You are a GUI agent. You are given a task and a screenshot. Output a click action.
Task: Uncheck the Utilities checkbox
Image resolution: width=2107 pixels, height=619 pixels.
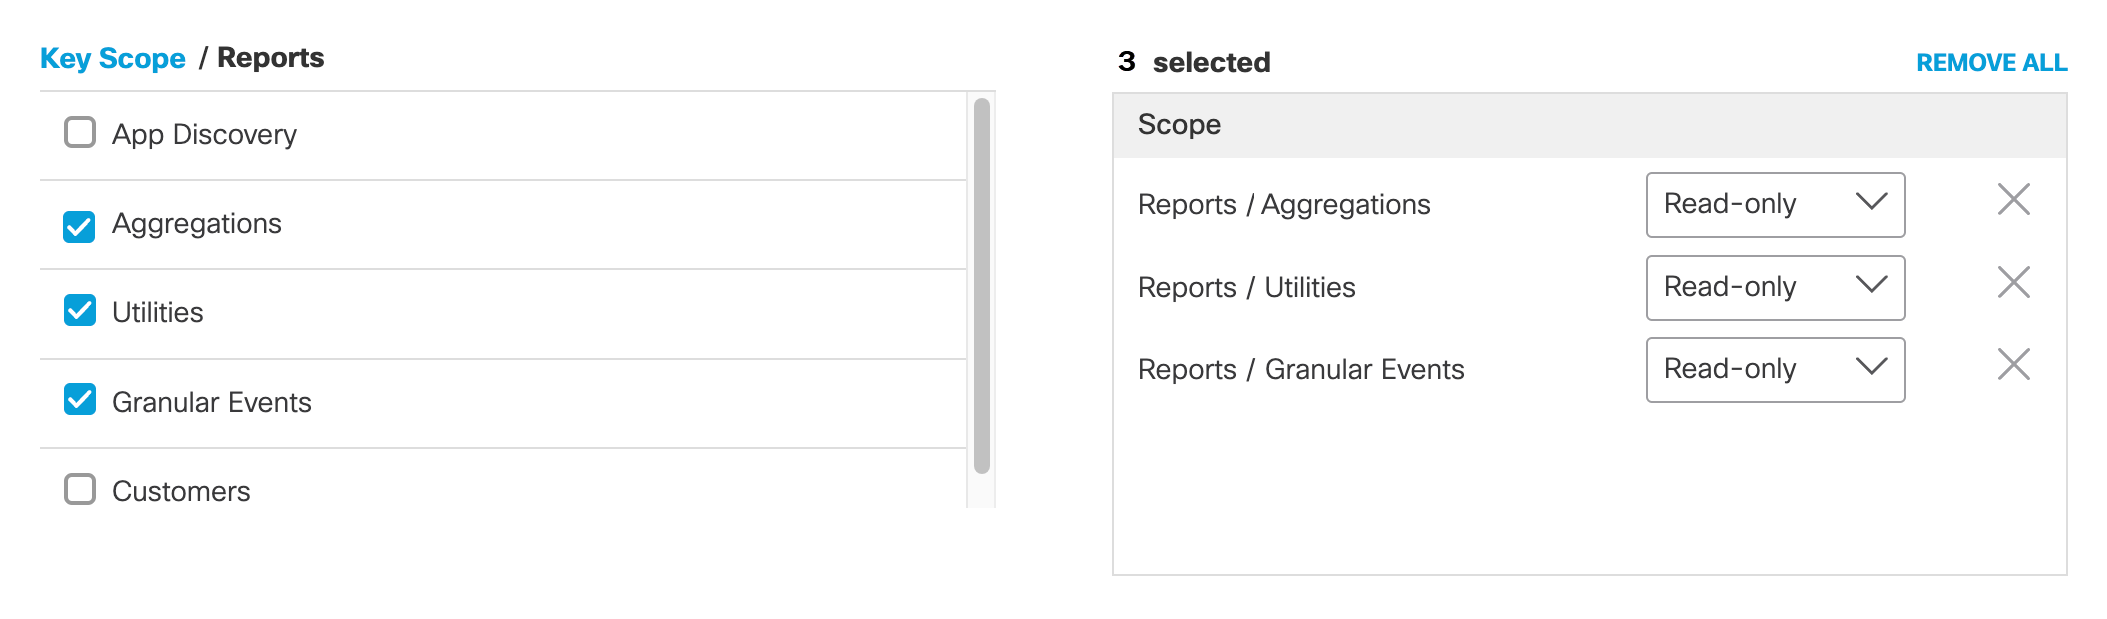pos(80,311)
